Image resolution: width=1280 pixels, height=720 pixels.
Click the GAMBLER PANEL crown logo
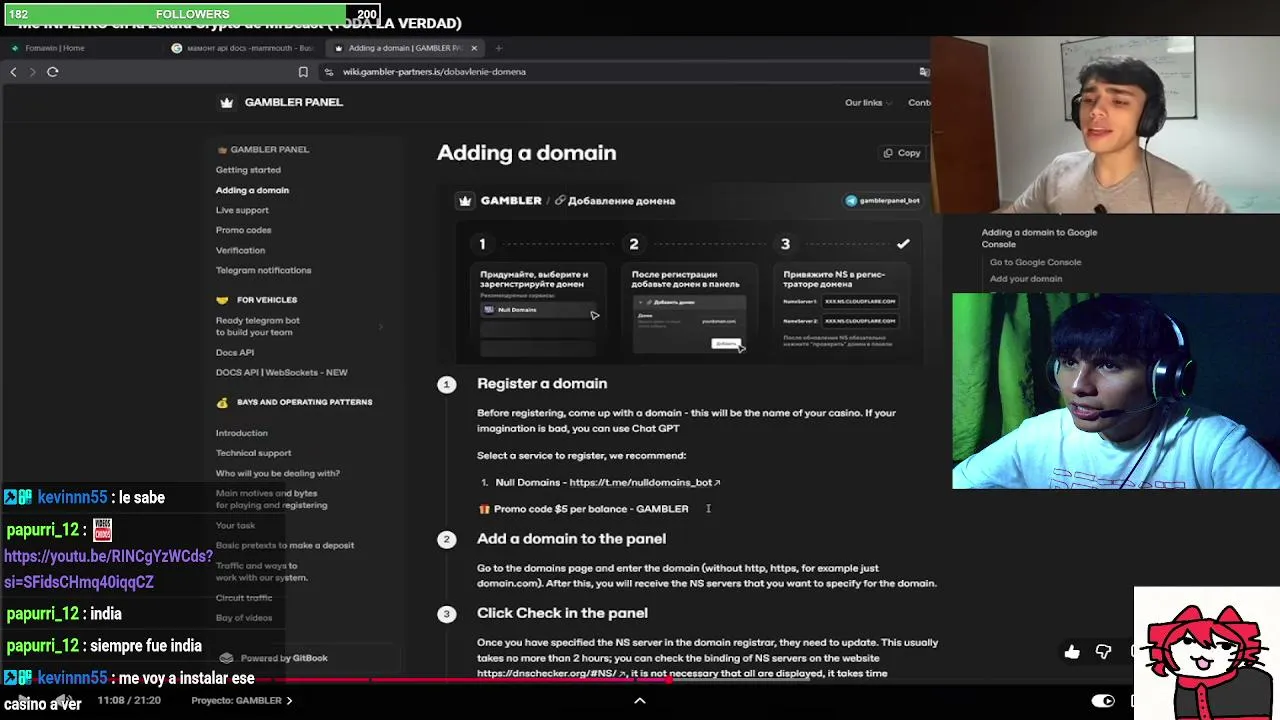(x=227, y=102)
